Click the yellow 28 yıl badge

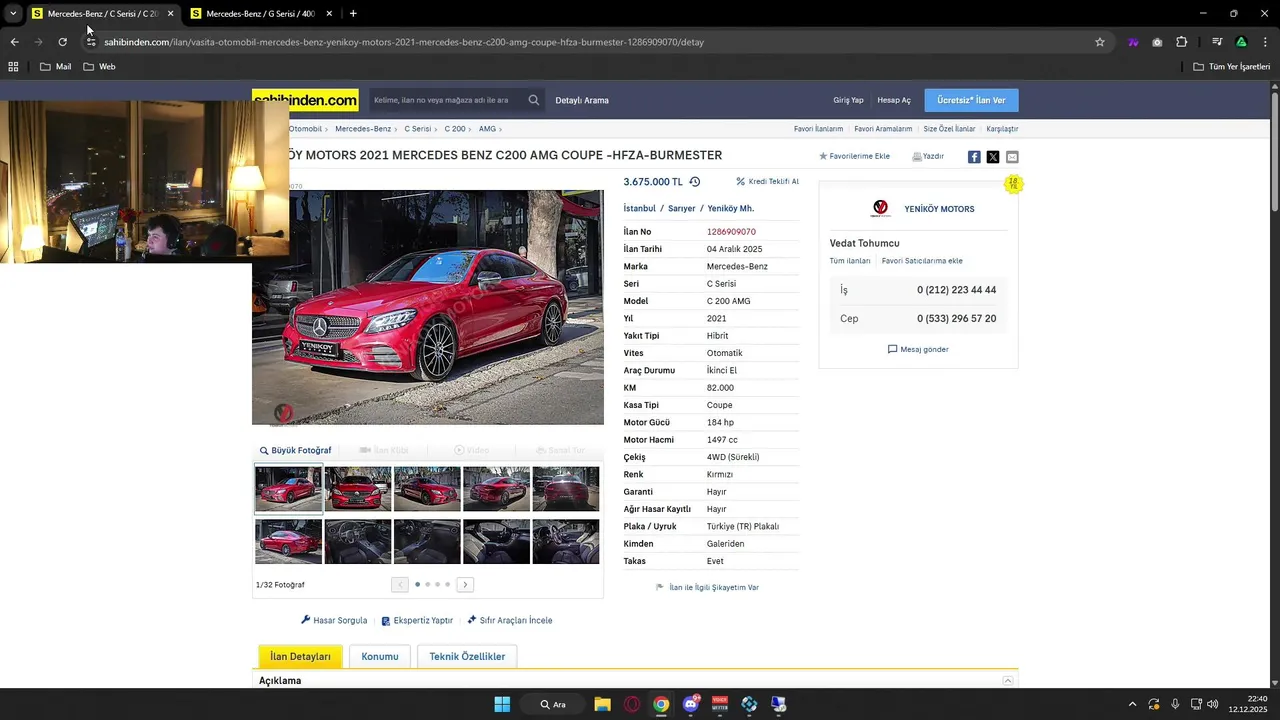point(1013,184)
